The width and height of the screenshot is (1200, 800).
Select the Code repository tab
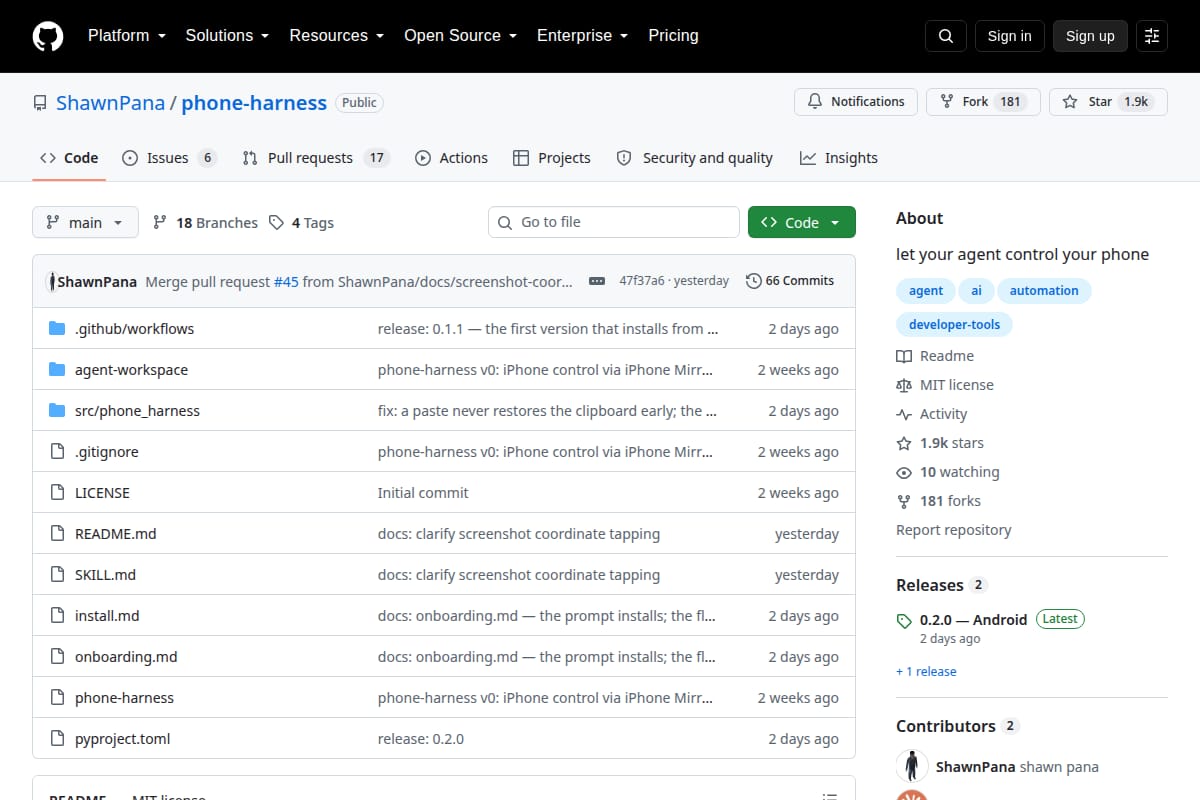point(69,158)
